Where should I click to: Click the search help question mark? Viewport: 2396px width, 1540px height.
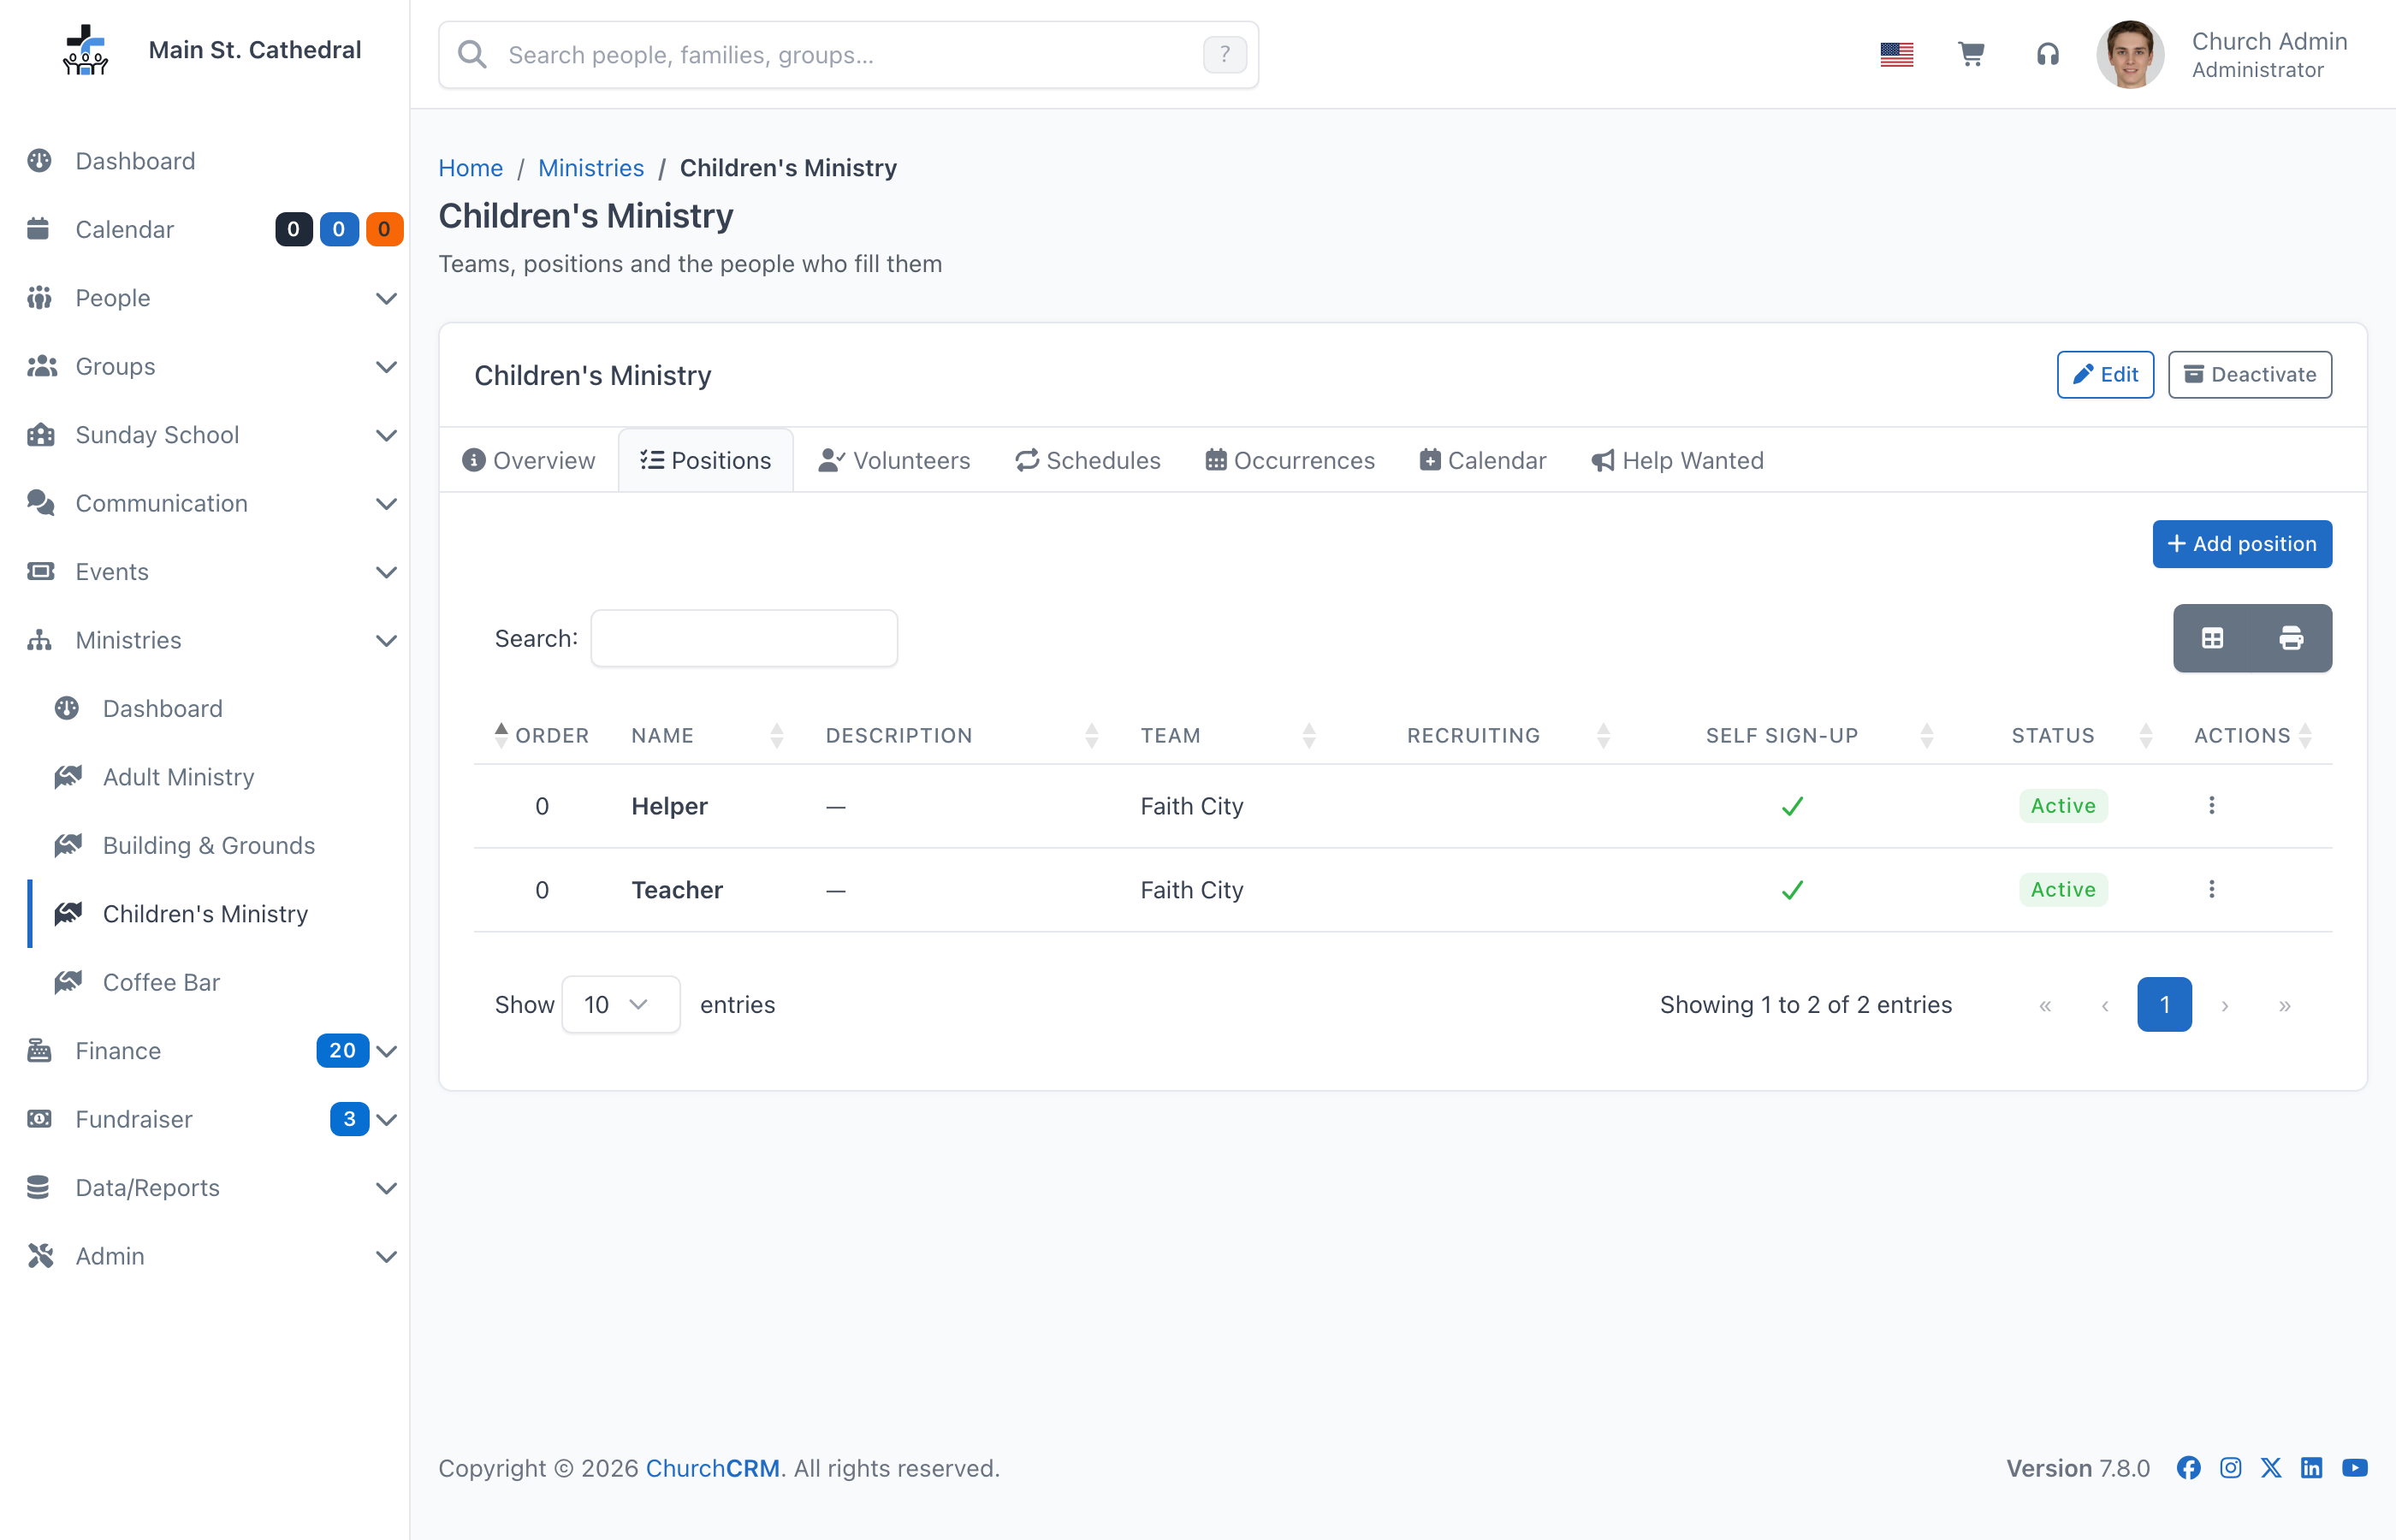[x=1224, y=54]
